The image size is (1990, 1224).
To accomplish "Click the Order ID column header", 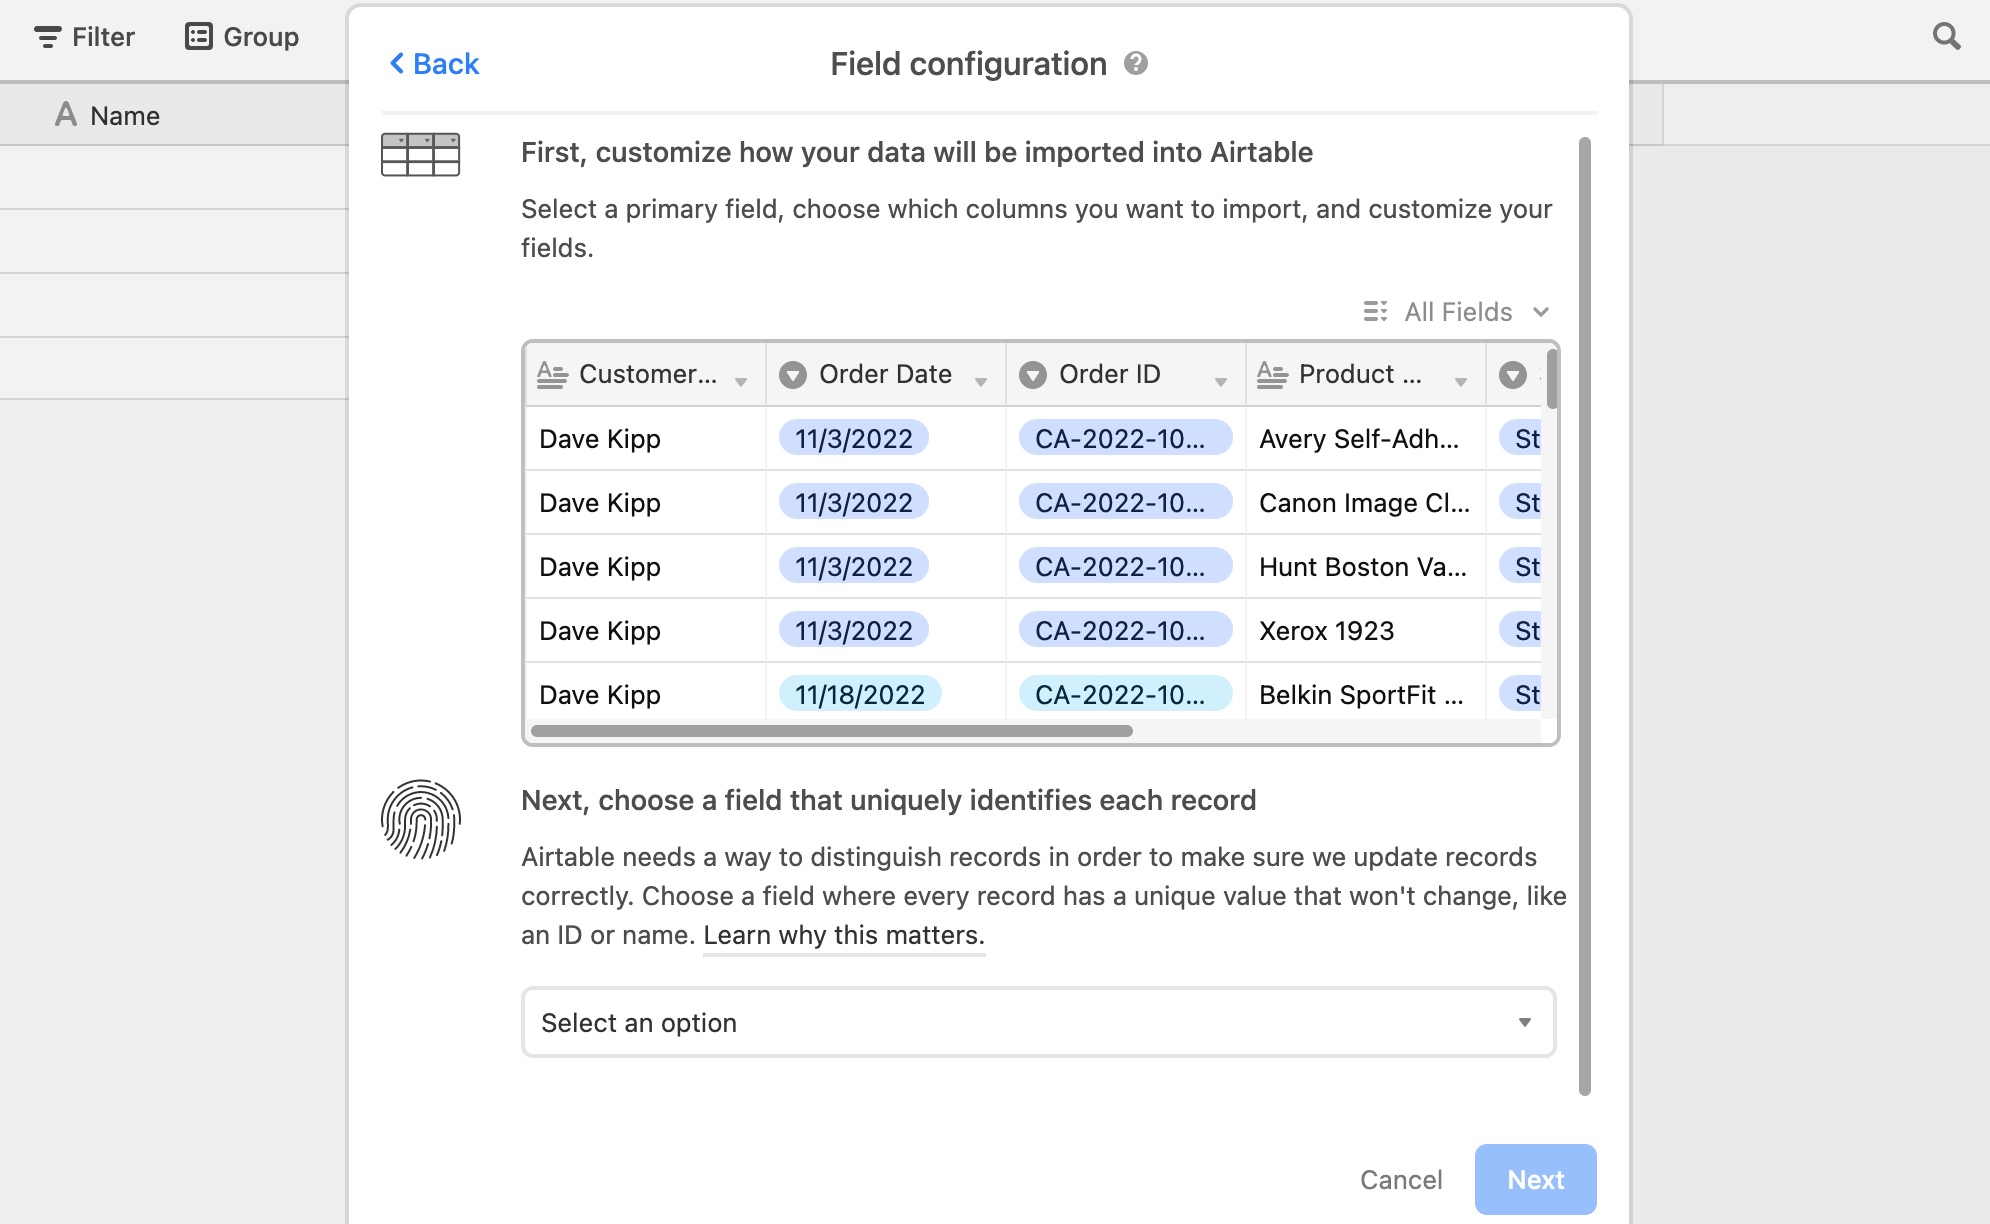I will point(1126,375).
